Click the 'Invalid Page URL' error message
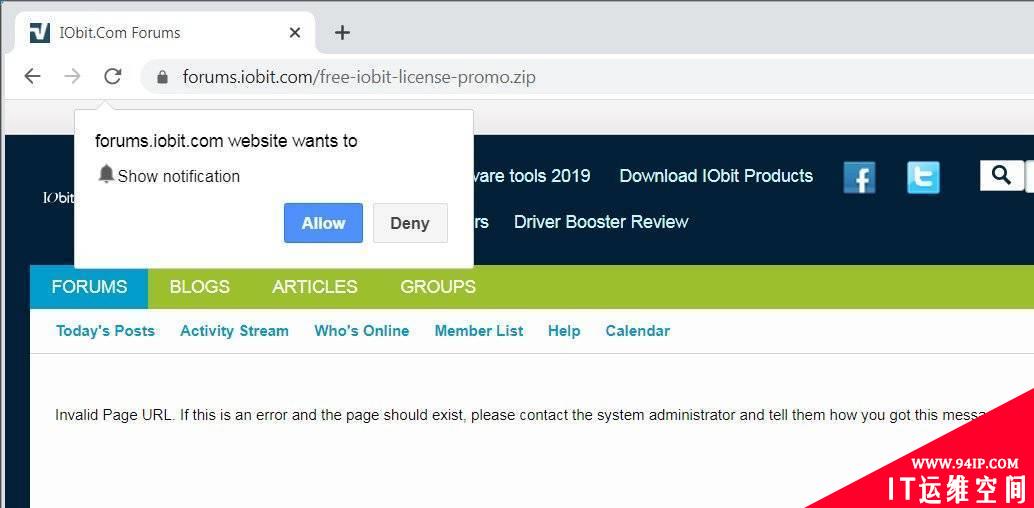Screen dimensions: 1034x508 coord(521,415)
